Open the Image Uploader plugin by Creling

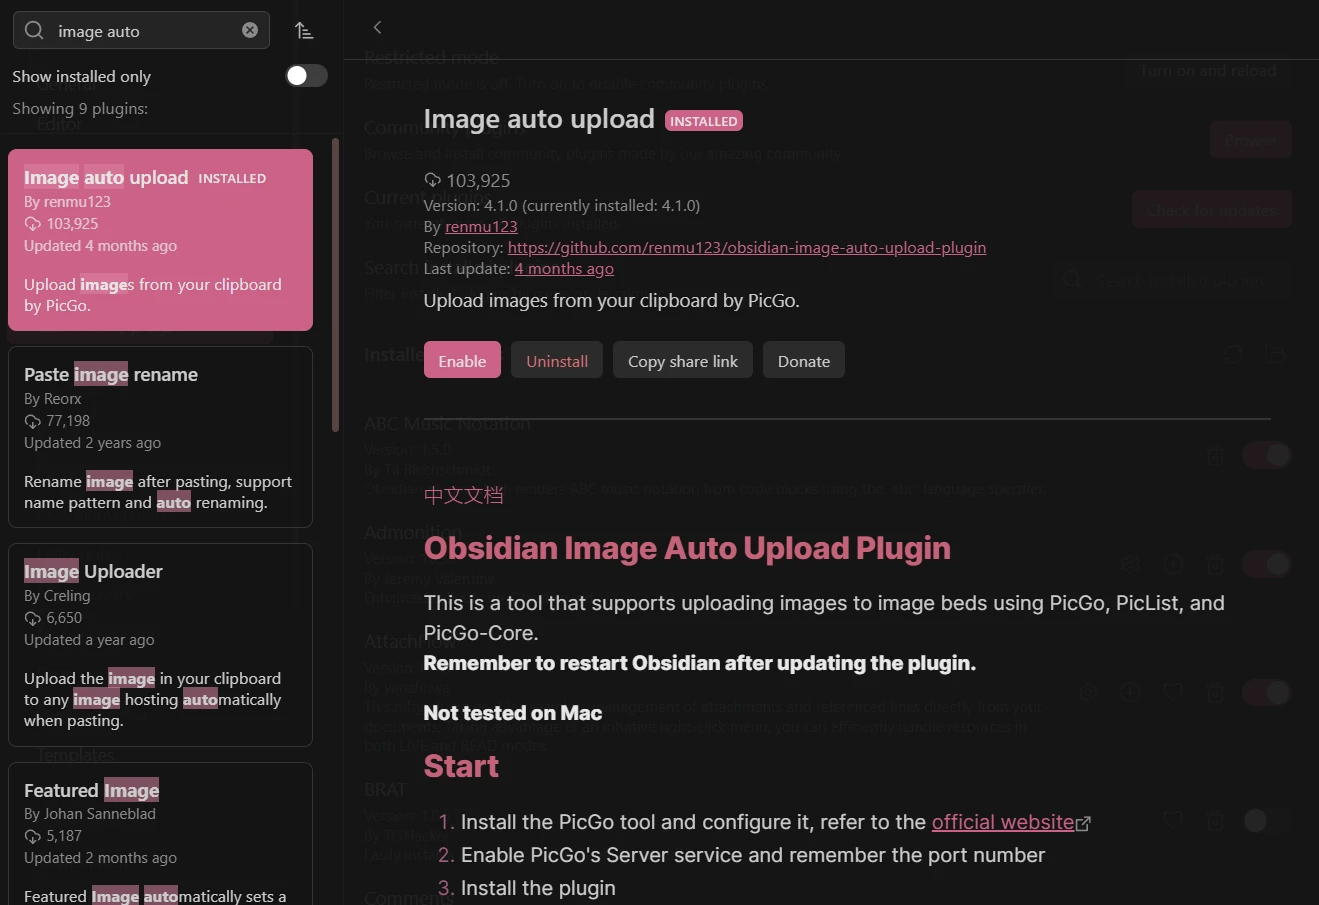click(x=160, y=645)
